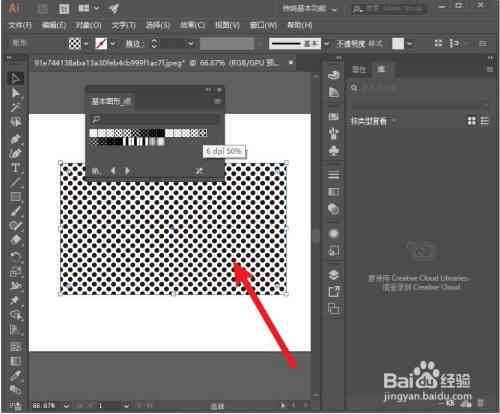Switch libraries panel to grid view

471,121
